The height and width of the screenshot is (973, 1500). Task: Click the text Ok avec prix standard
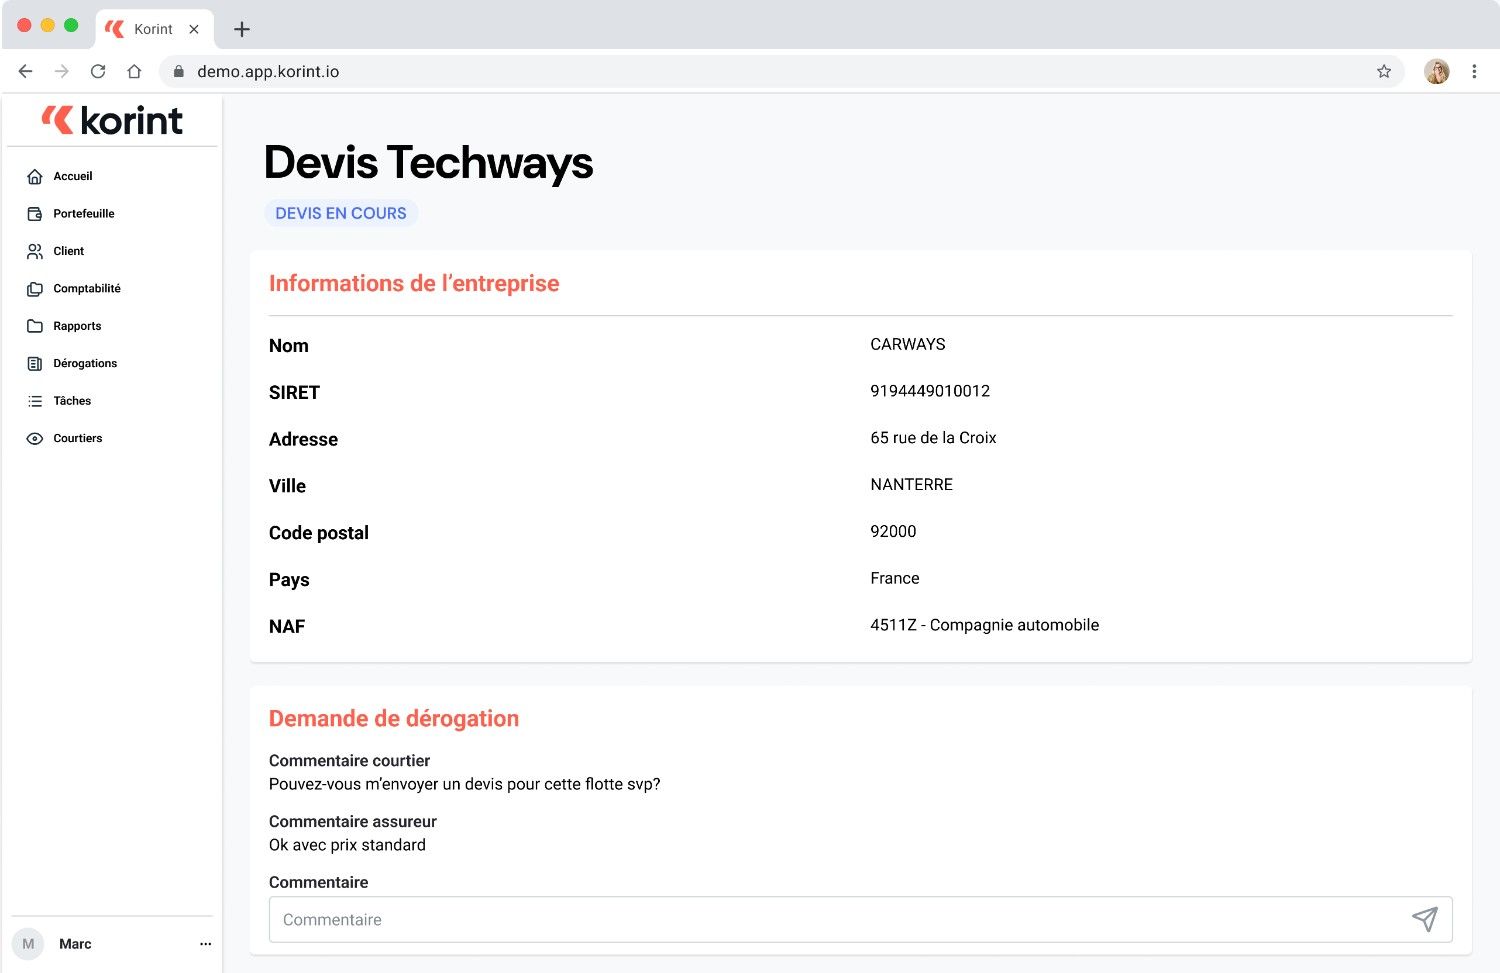tap(347, 845)
